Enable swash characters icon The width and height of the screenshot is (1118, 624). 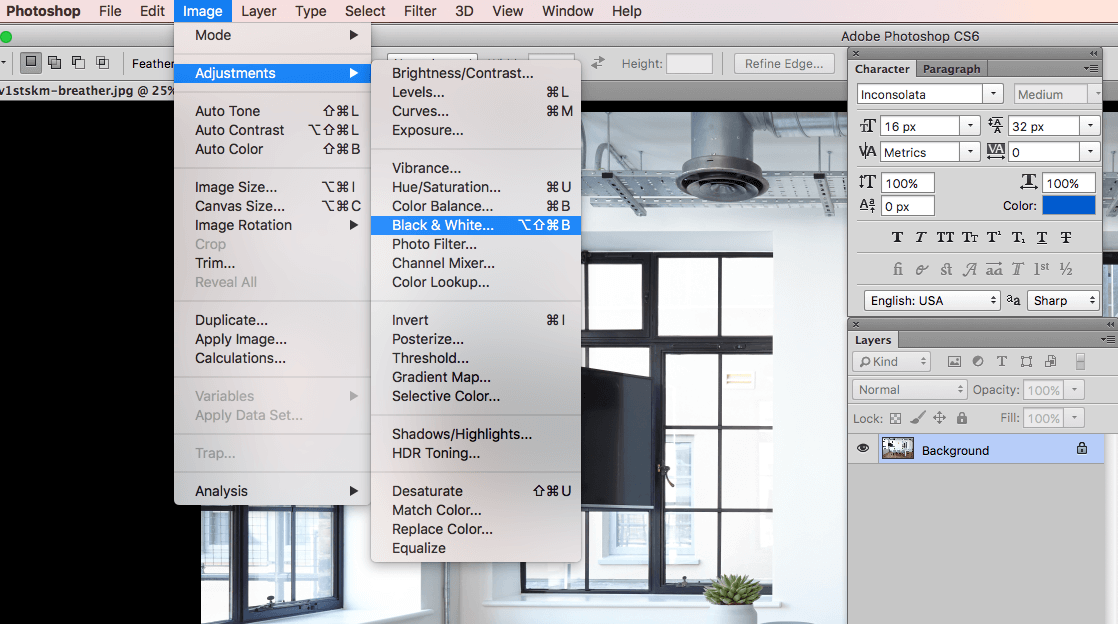tap(970, 269)
